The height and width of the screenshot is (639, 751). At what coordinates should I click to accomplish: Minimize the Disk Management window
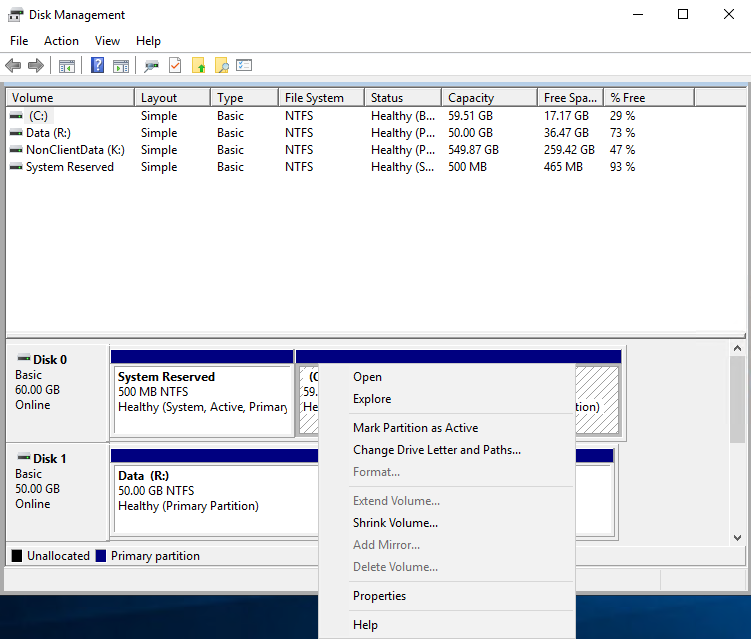coord(638,14)
